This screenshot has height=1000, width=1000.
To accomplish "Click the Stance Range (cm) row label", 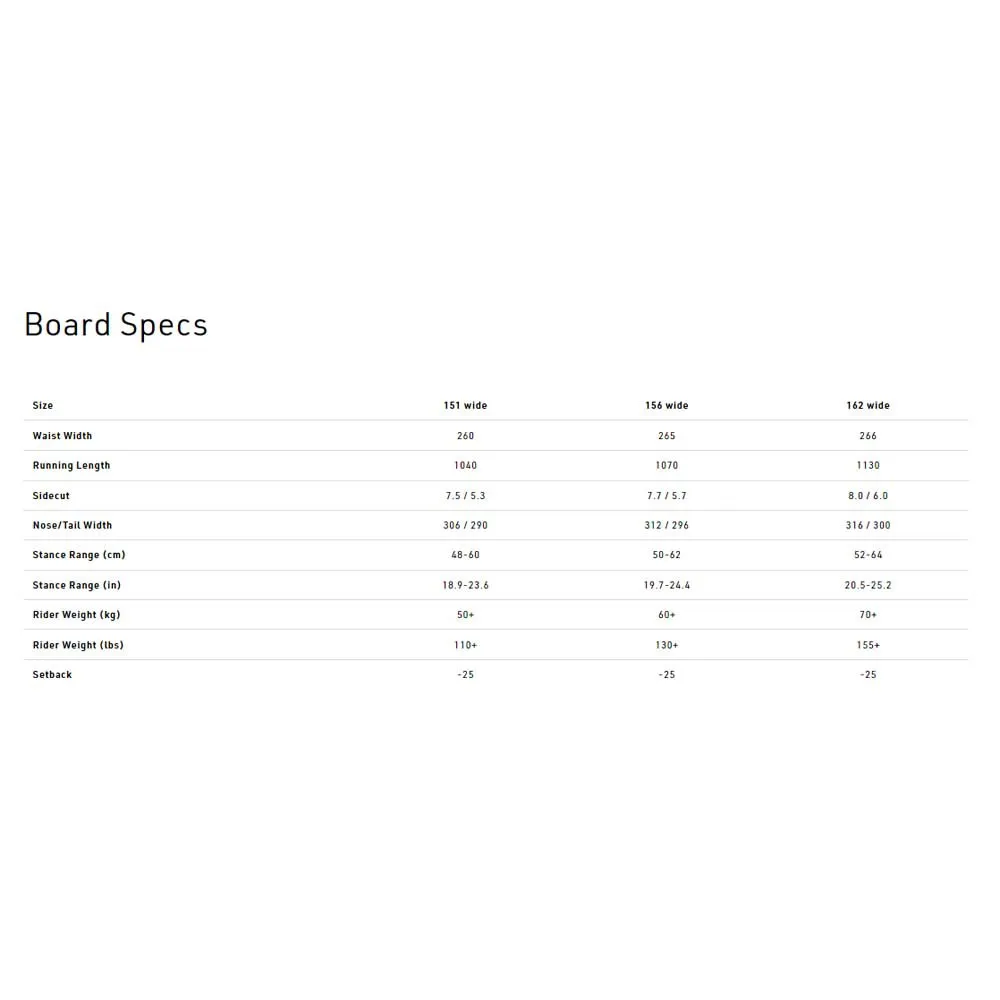I will [79, 555].
